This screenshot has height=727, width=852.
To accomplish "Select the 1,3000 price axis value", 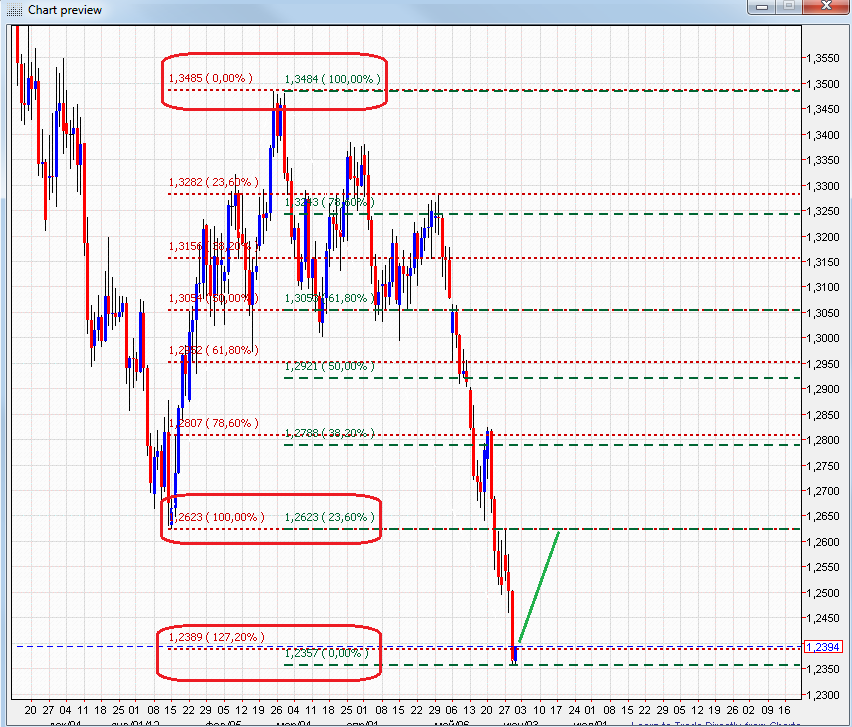I will (x=823, y=338).
